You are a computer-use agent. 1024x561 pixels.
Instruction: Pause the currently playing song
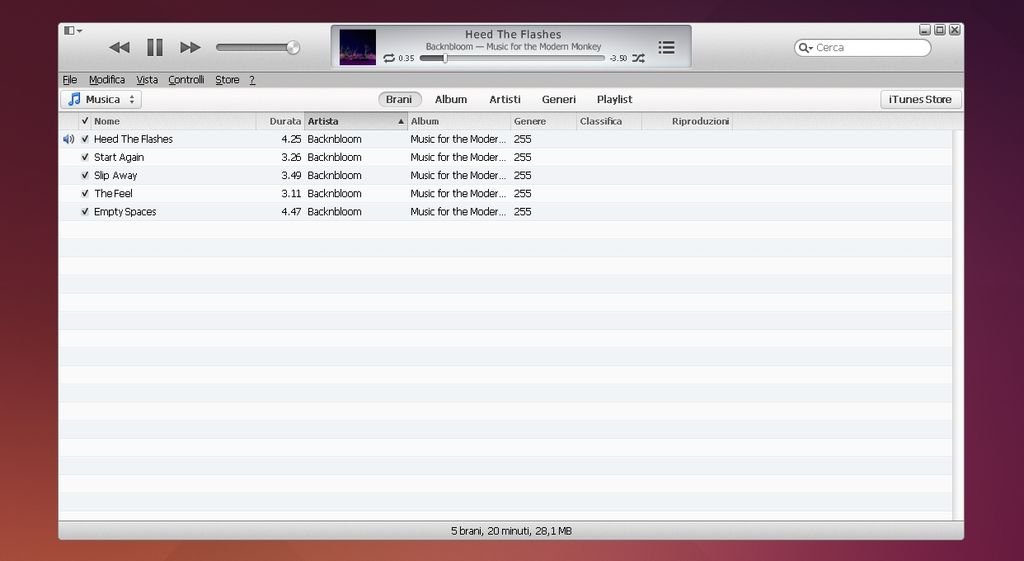(x=155, y=47)
